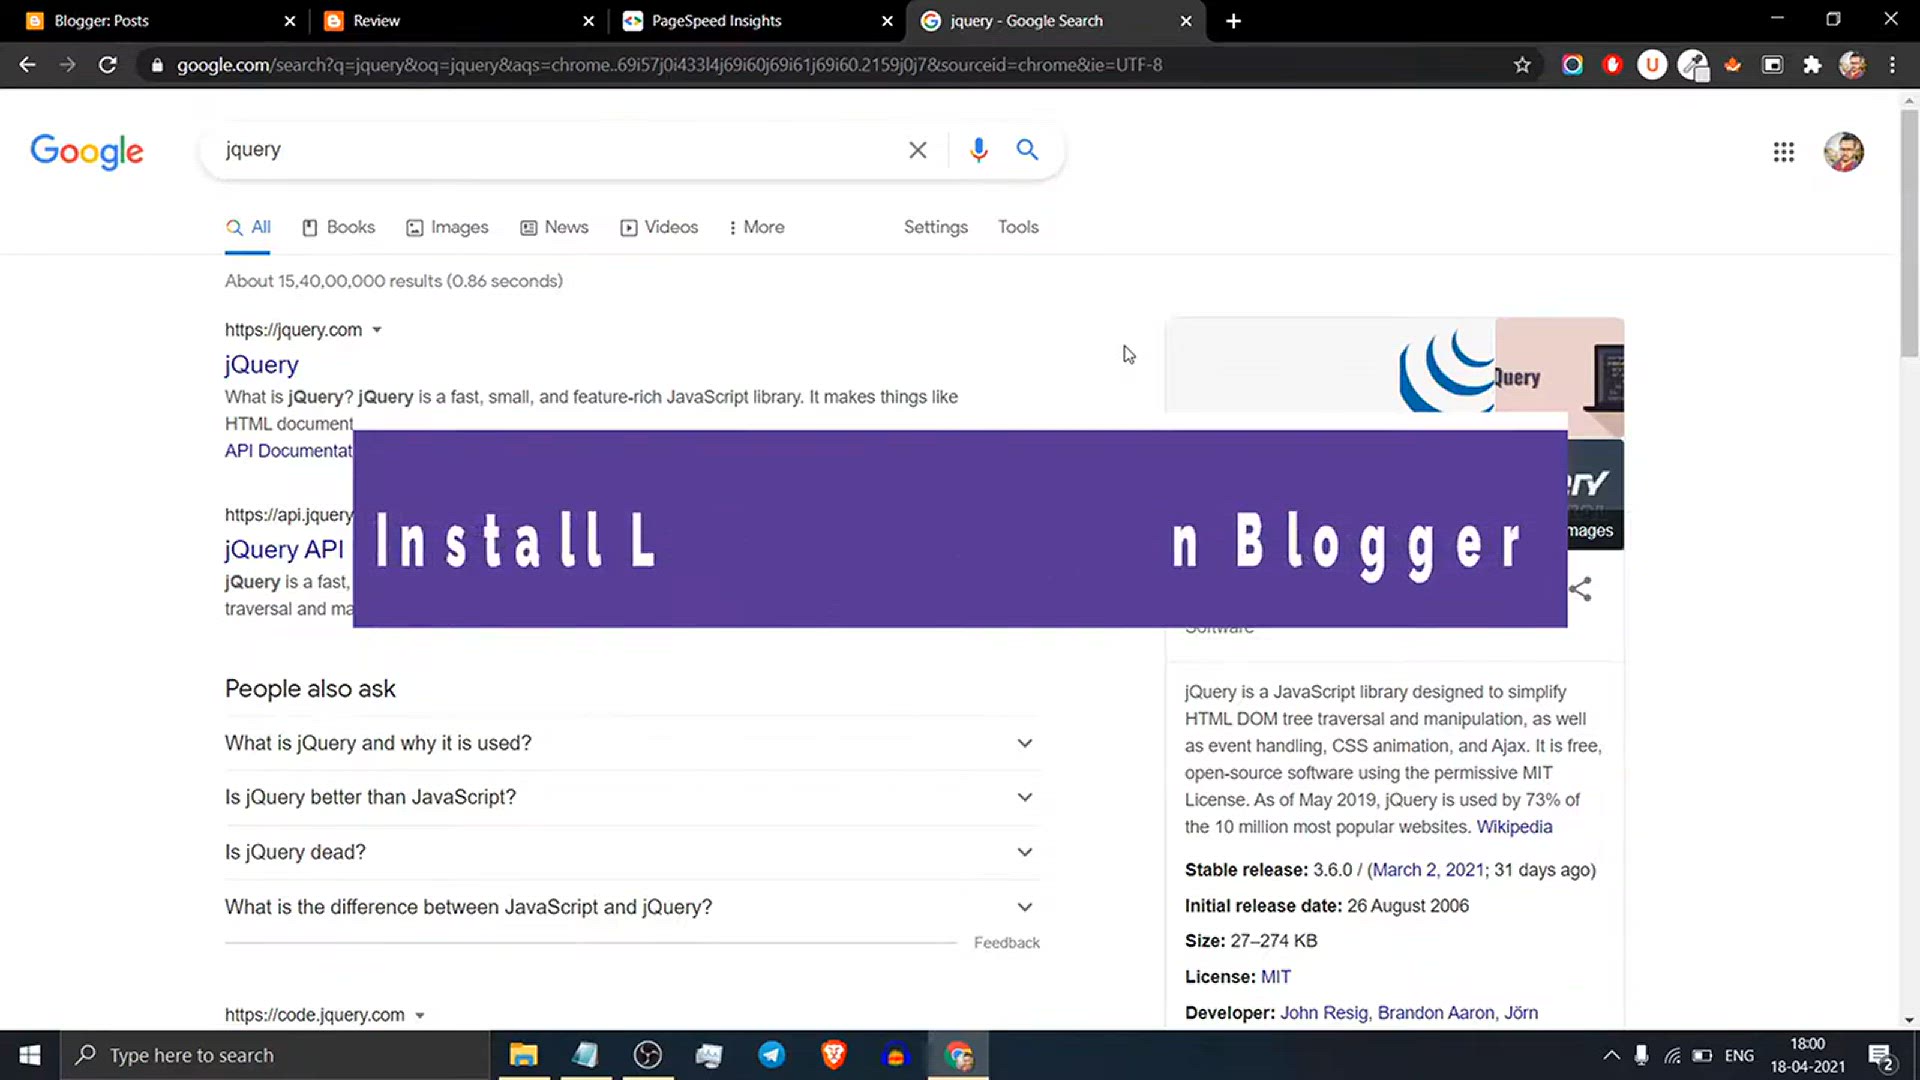This screenshot has width=1920, height=1080.
Task: Open the notification center icon
Action: click(1881, 1056)
